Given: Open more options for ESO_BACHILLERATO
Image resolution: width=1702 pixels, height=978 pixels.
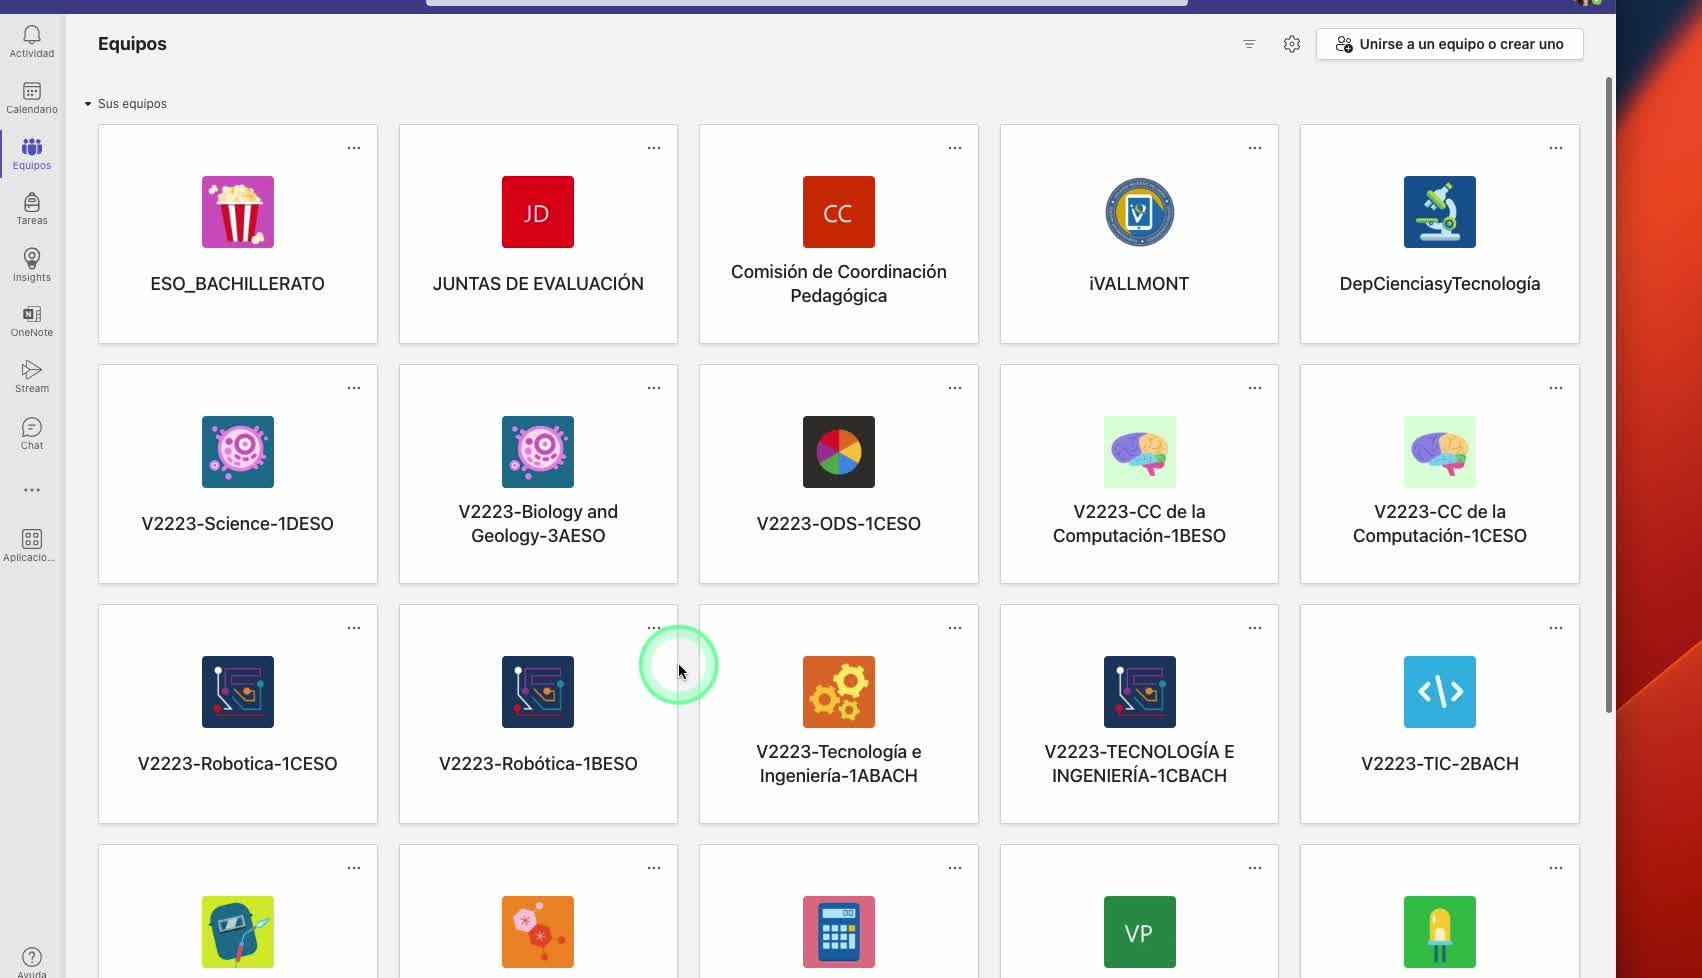Looking at the screenshot, I should (x=354, y=148).
